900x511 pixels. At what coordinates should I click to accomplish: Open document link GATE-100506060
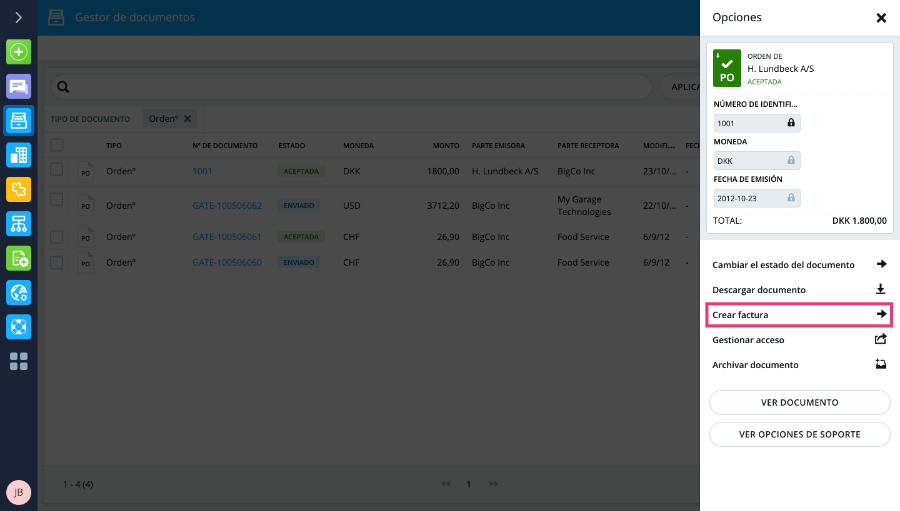pos(227,262)
